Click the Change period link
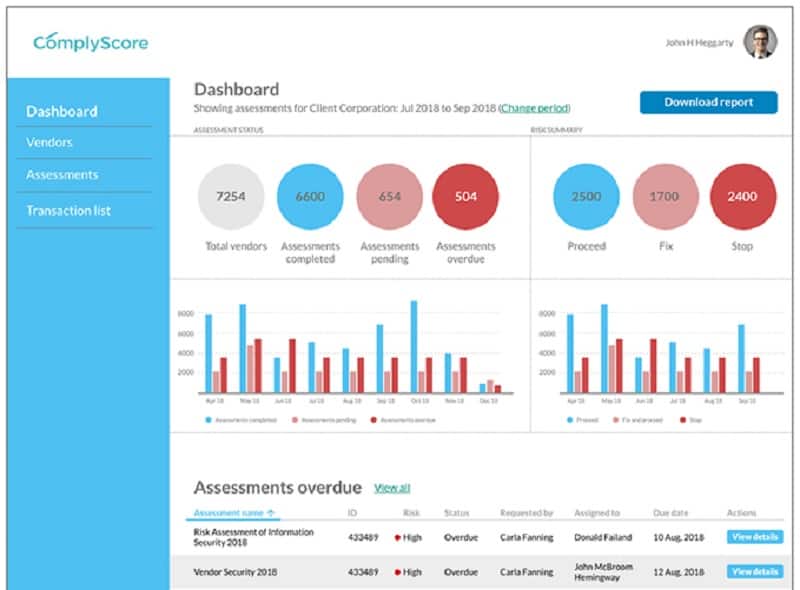Screen dimensions: 800x590 pyautogui.click(x=534, y=108)
